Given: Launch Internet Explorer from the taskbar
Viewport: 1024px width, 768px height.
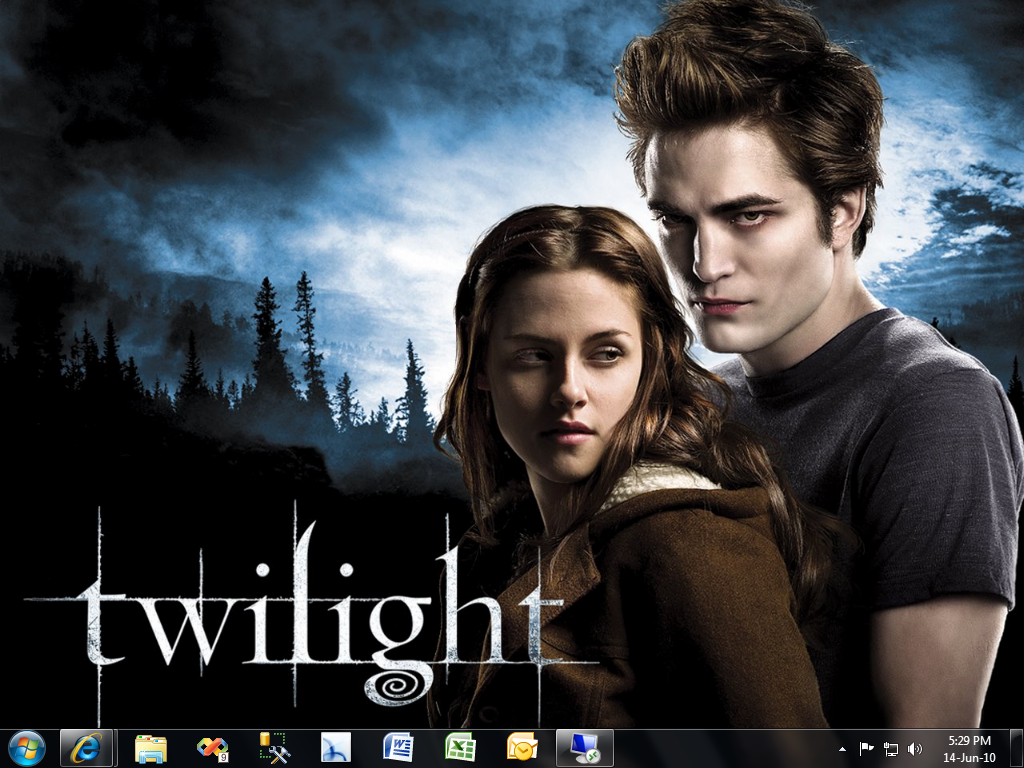Looking at the screenshot, I should (x=87, y=748).
